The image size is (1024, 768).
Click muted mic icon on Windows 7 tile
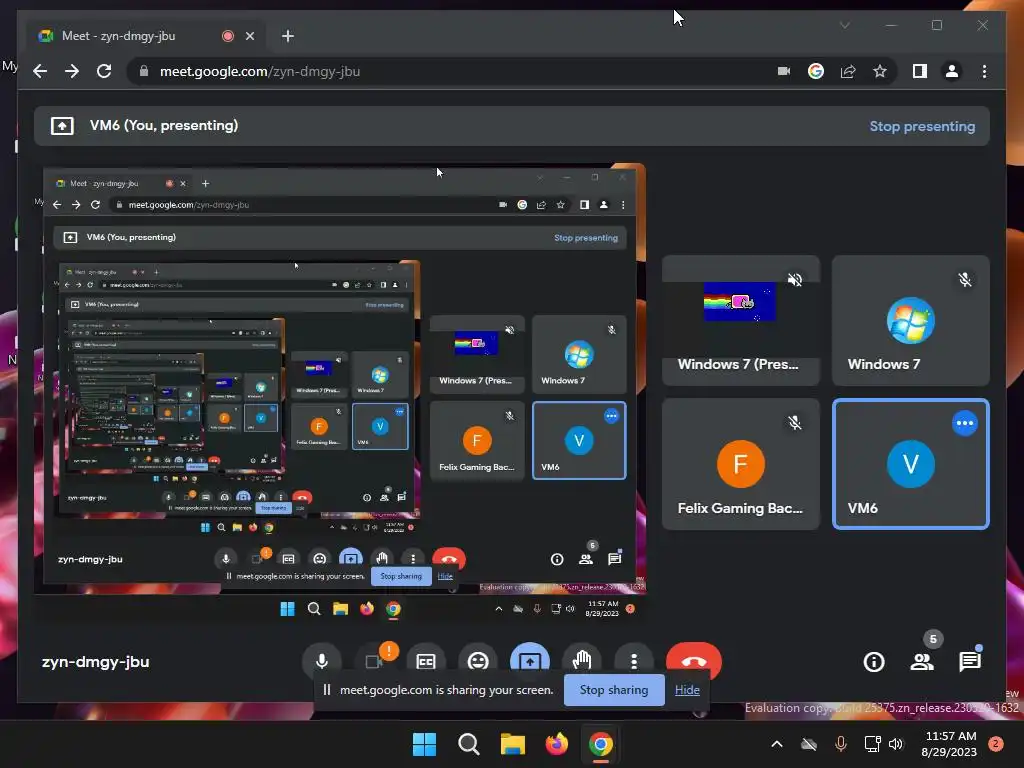pyautogui.click(x=965, y=280)
